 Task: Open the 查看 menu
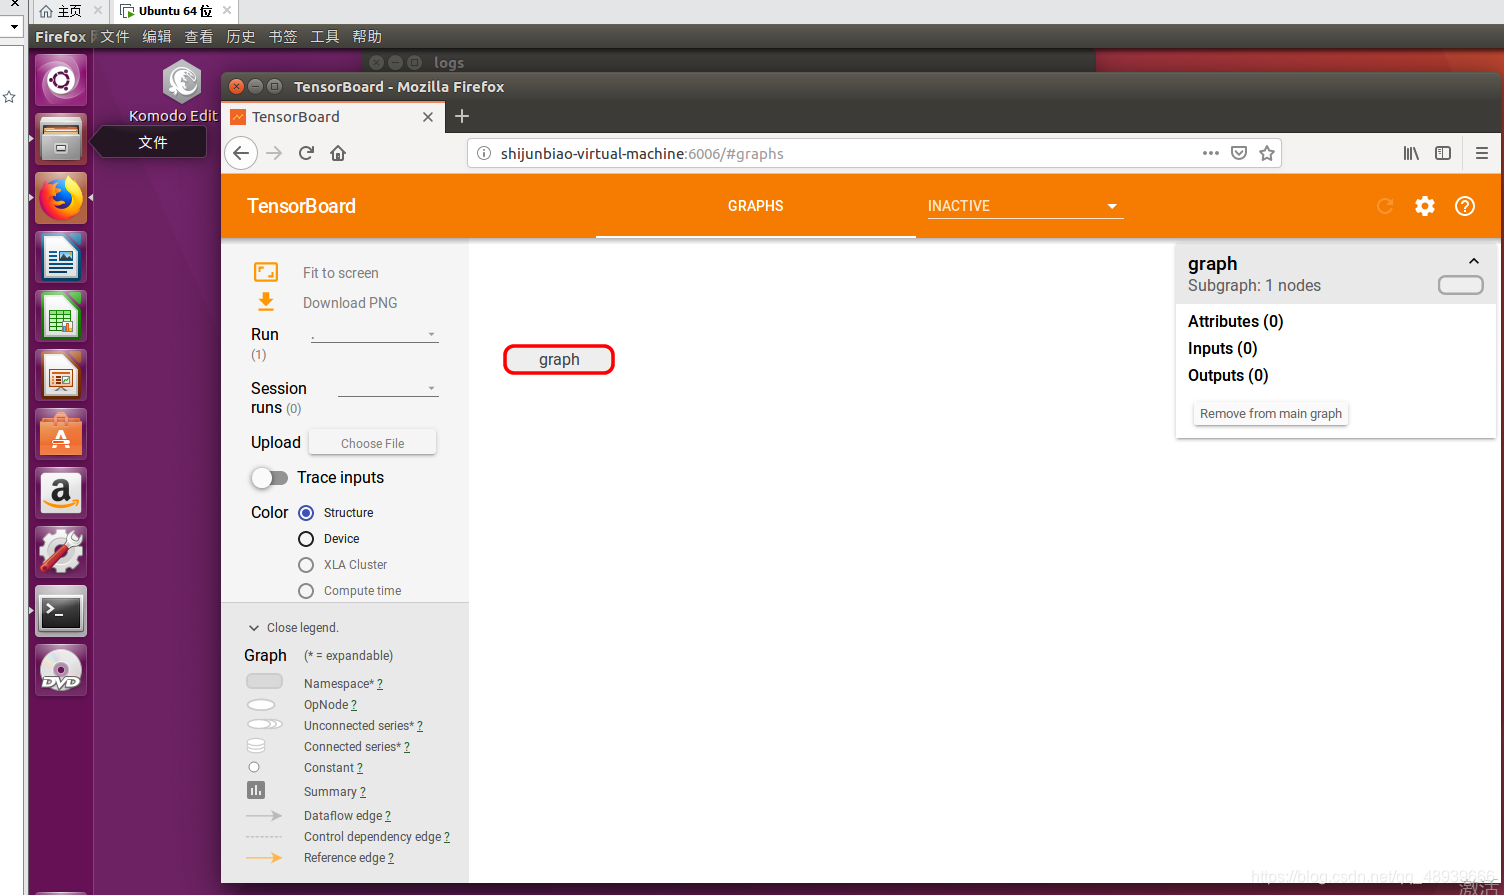[199, 37]
